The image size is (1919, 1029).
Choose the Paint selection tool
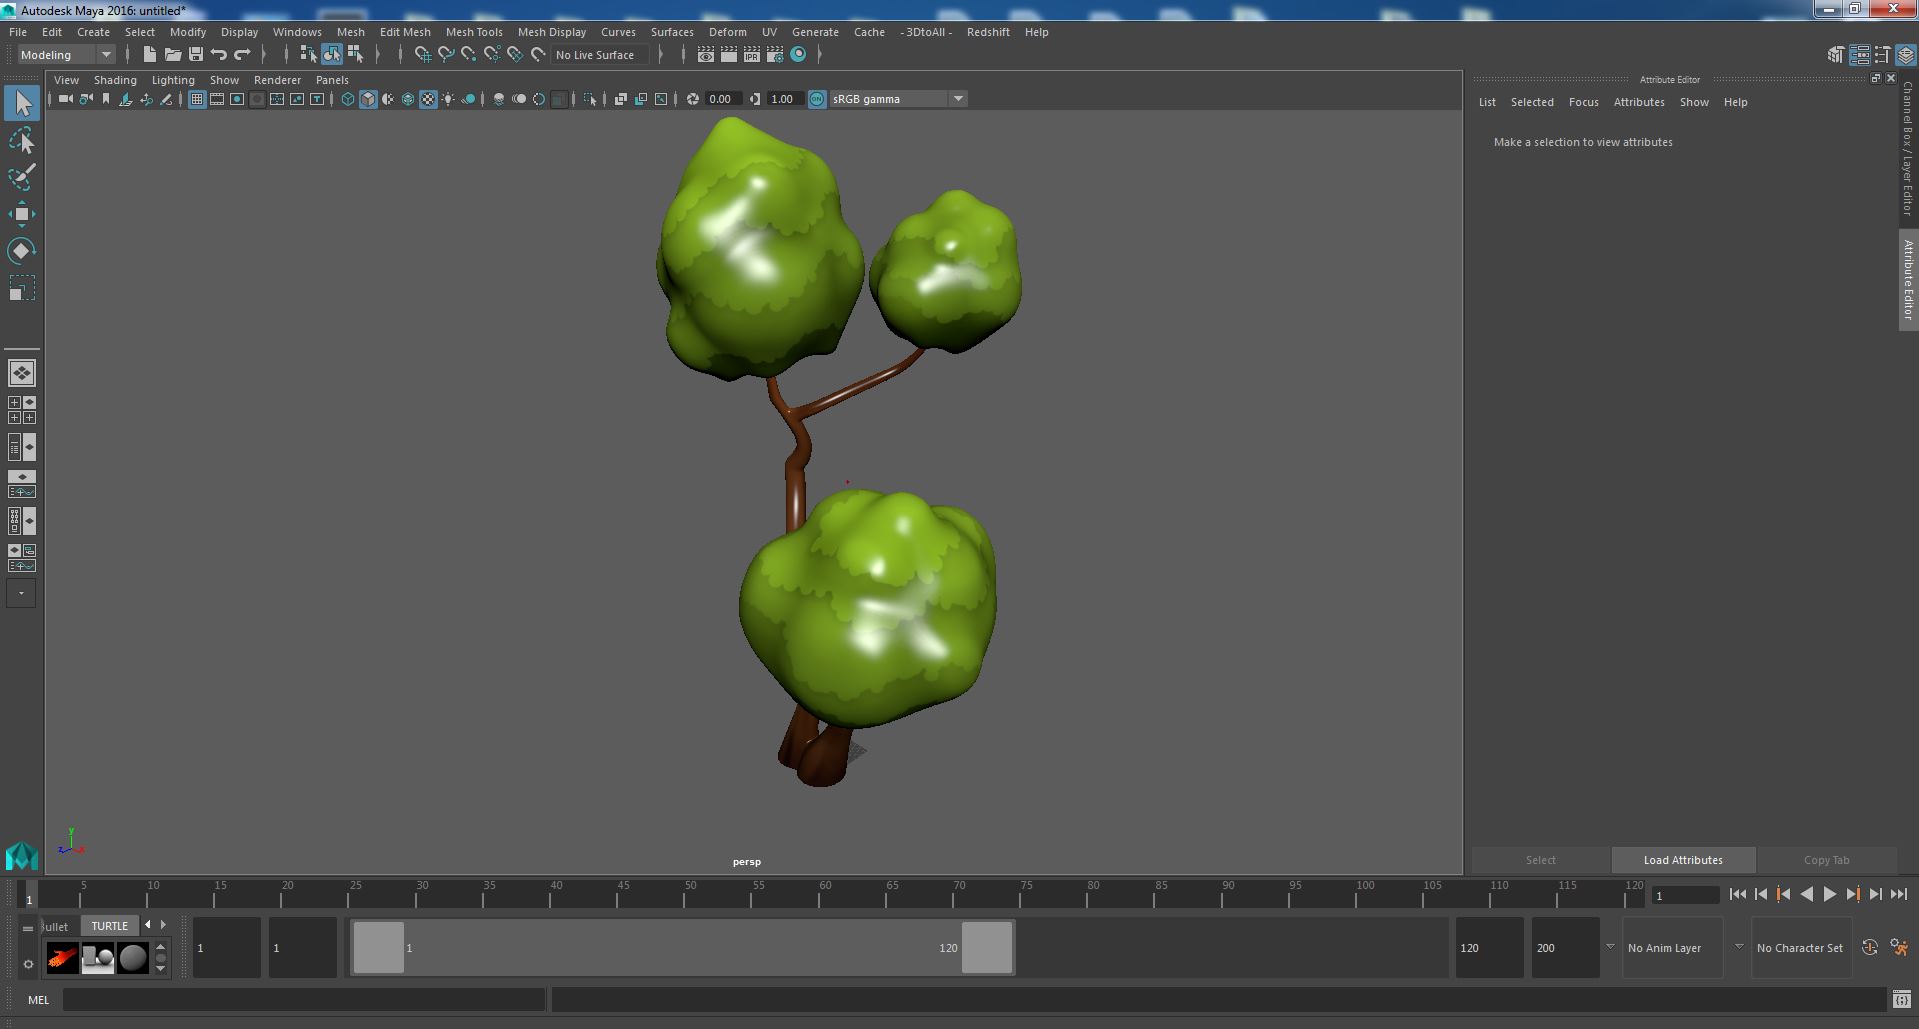click(22, 177)
